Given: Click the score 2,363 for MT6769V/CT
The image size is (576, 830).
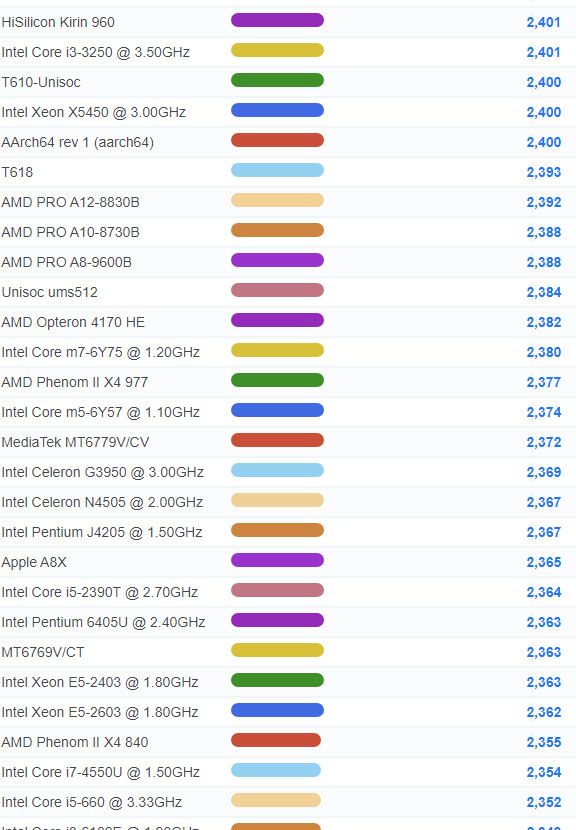Looking at the screenshot, I should click(x=544, y=652).
